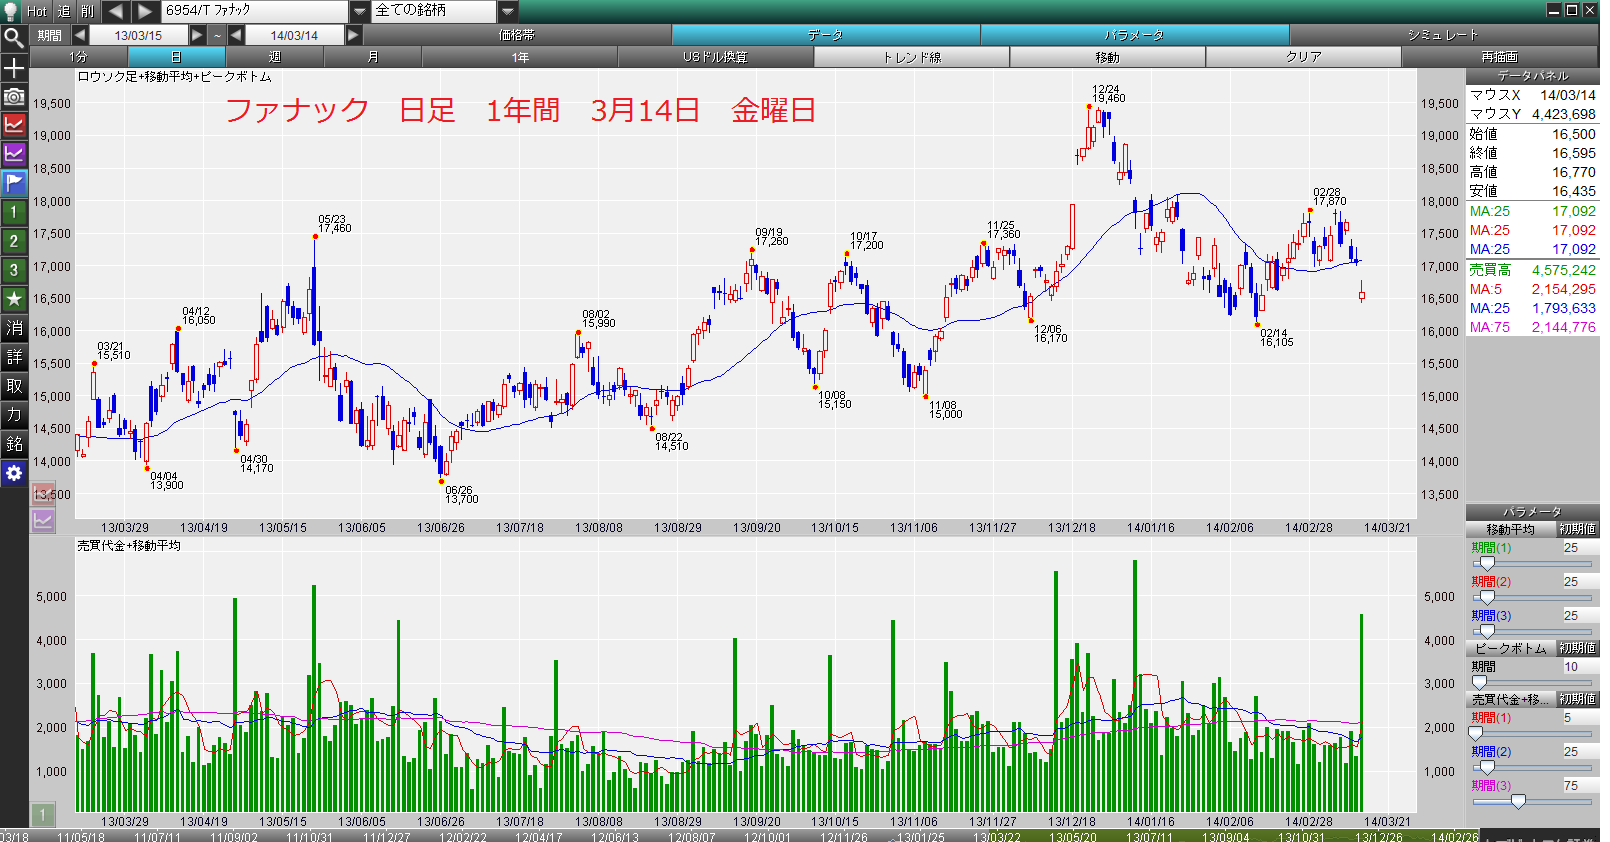Toggle USドル換算 conversion

716,57
